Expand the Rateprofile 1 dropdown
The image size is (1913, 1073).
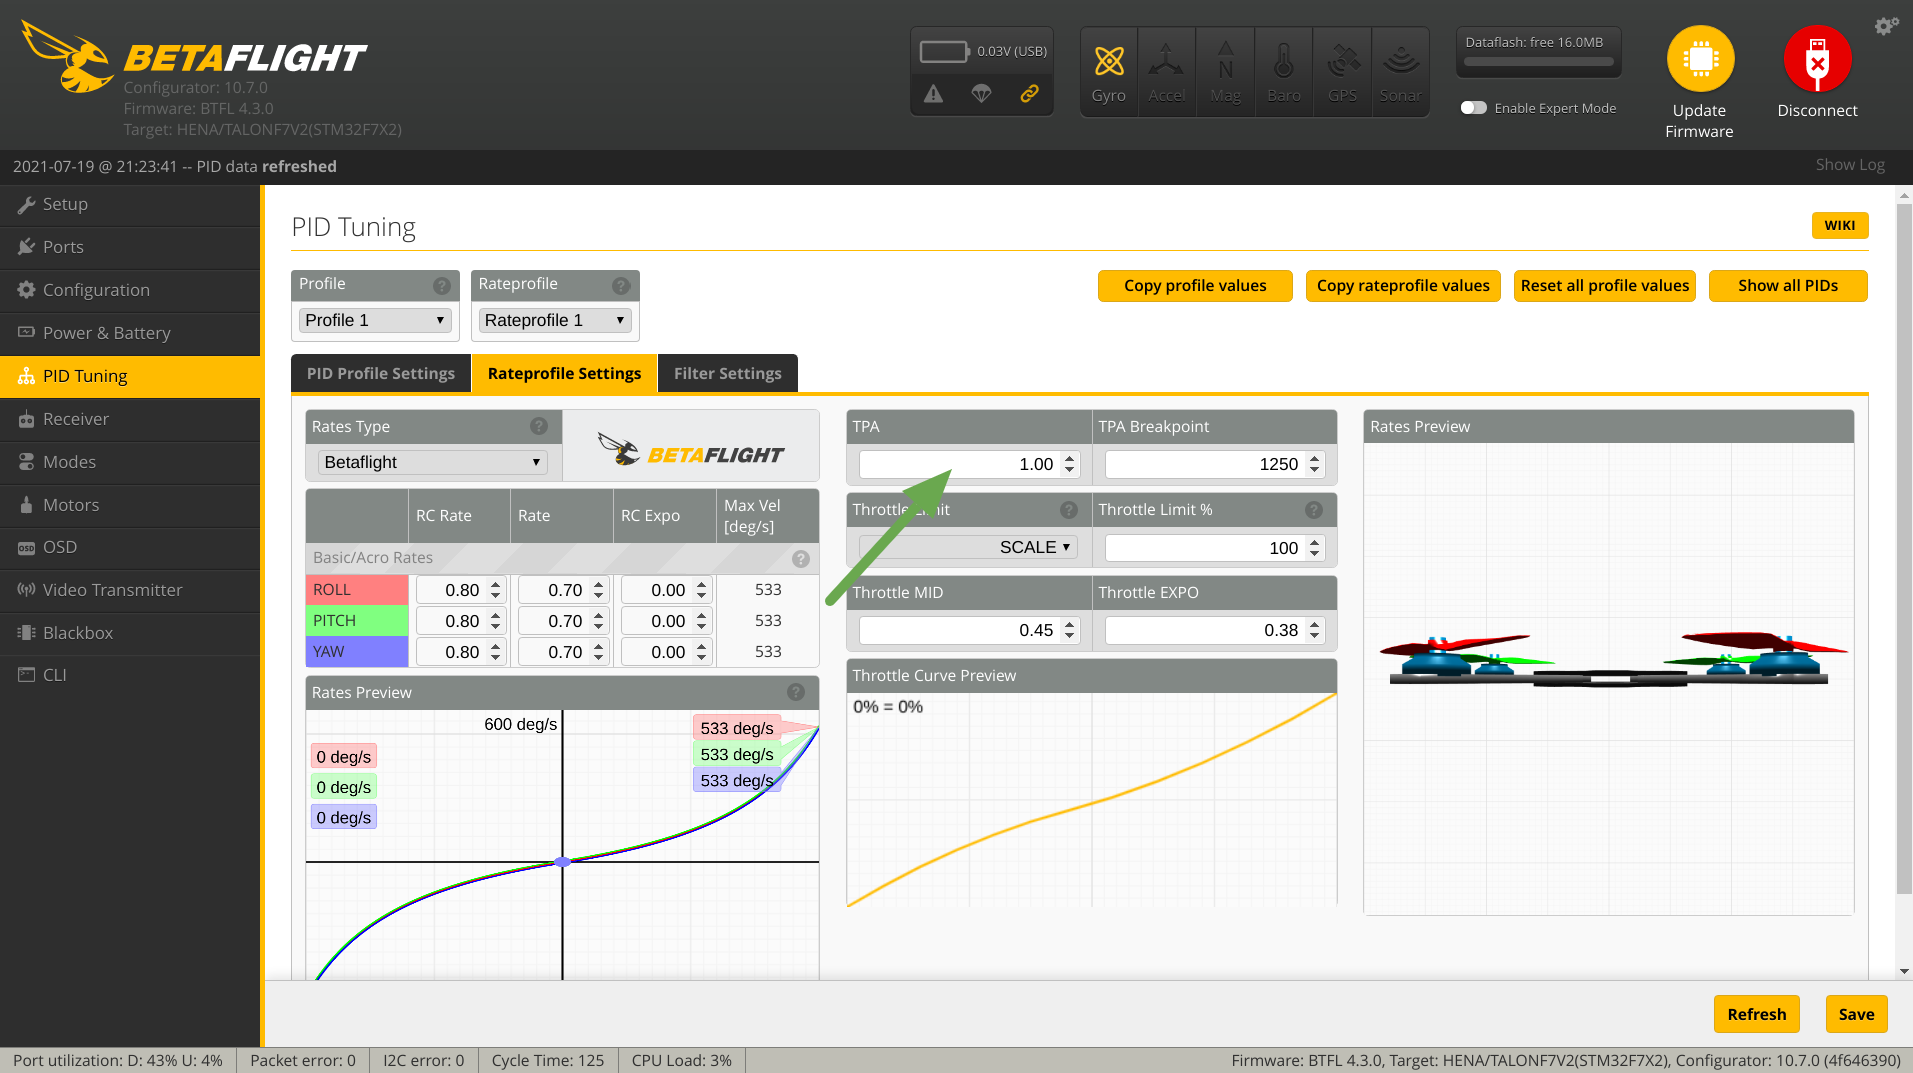(x=555, y=320)
